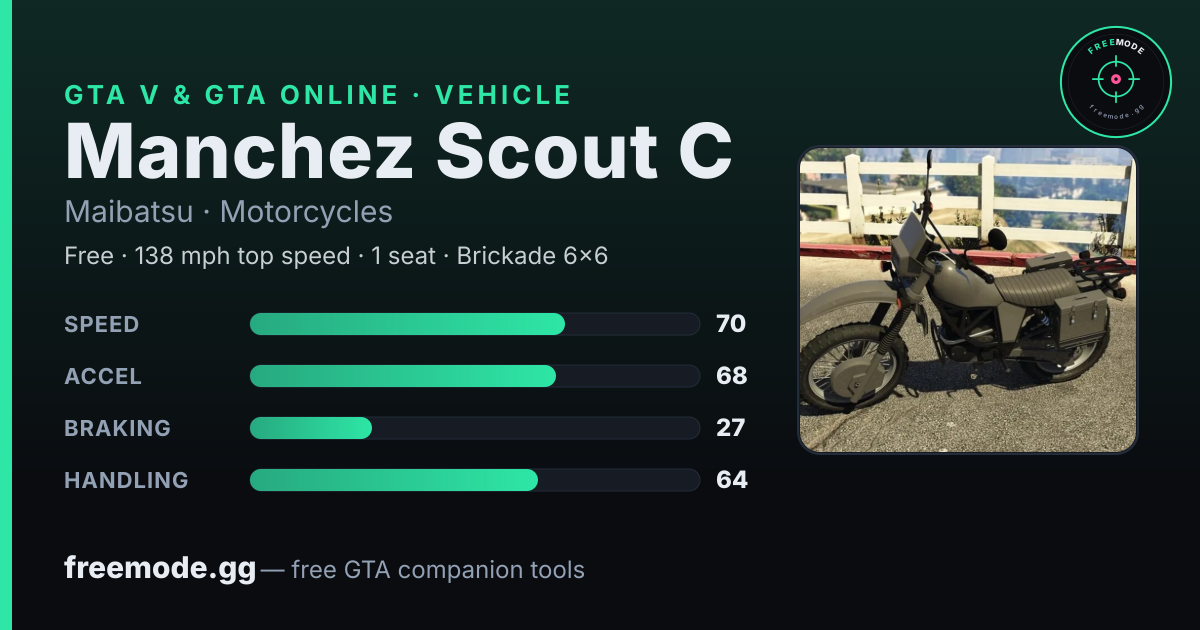This screenshot has height=630, width=1200.
Task: Click the GTA V & GTA ONLINE · VEHICLE heading
Action: point(318,95)
